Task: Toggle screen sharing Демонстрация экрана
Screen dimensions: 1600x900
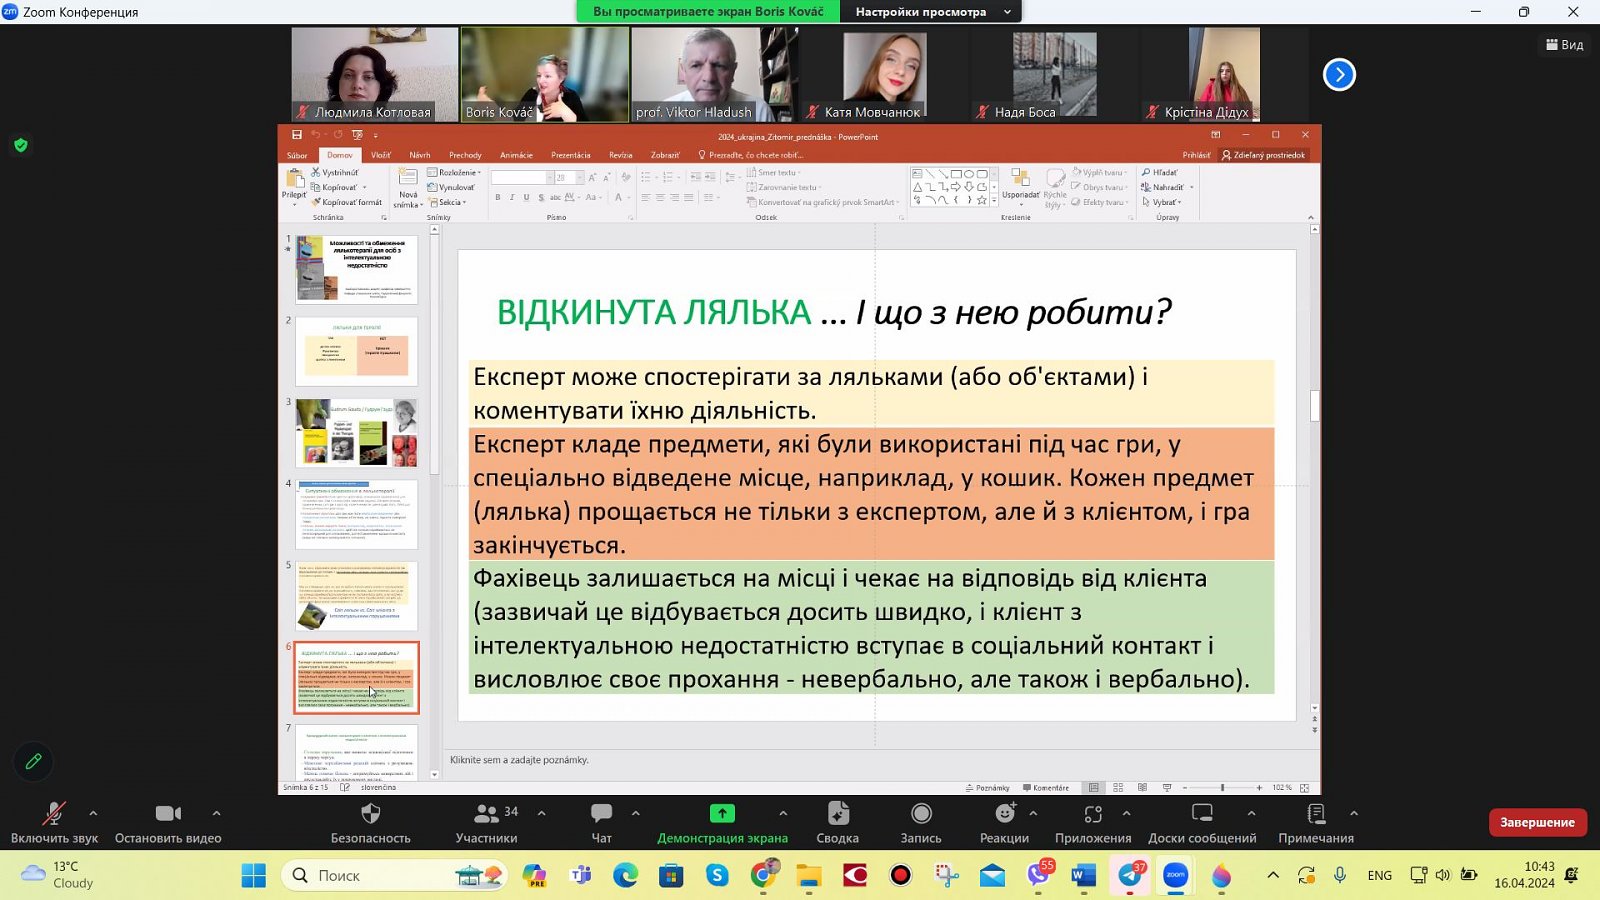Action: [722, 814]
